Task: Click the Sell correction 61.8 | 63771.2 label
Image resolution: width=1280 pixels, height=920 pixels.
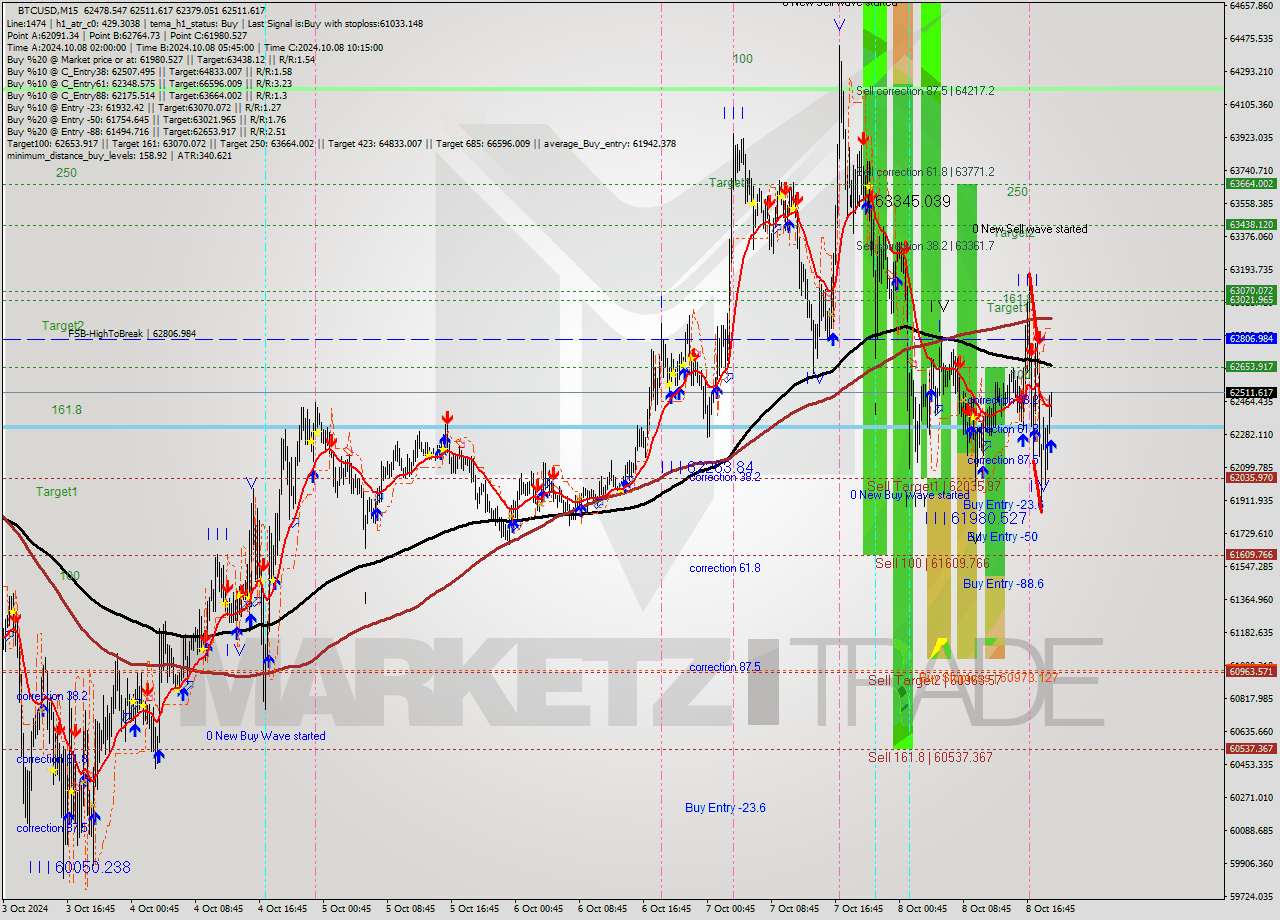Action: pos(927,172)
